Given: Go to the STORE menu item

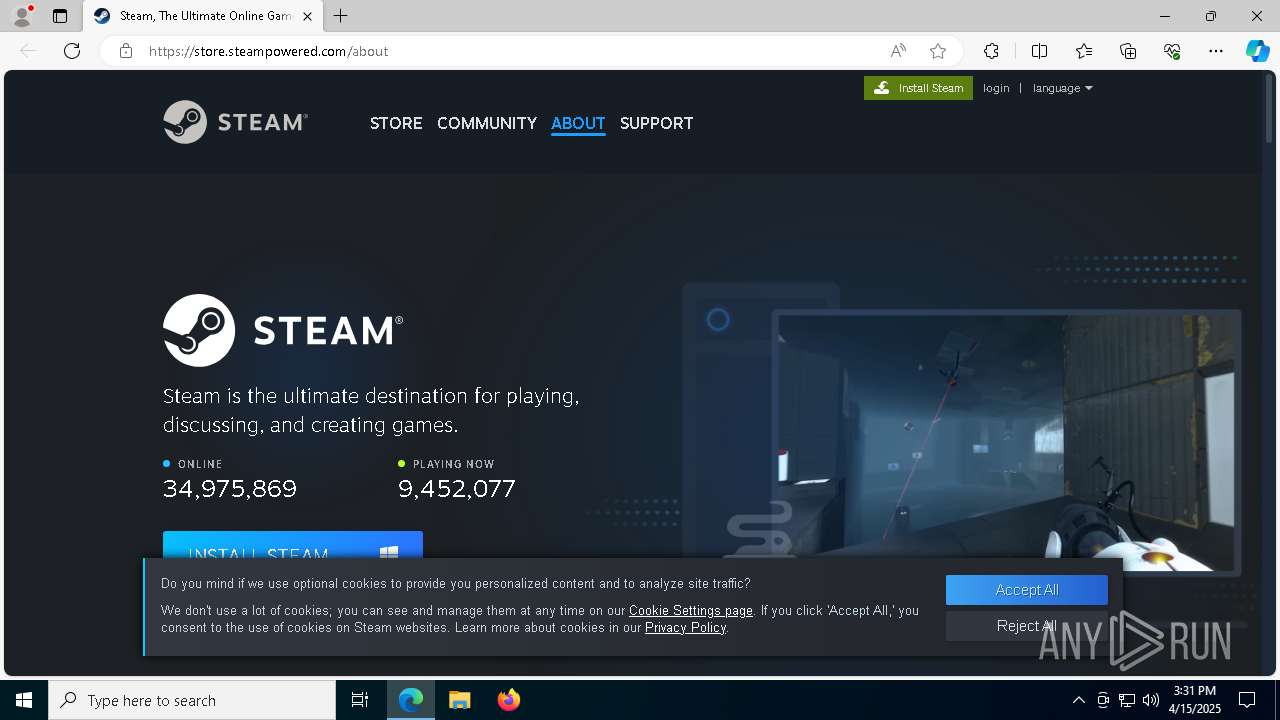Looking at the screenshot, I should (x=396, y=123).
